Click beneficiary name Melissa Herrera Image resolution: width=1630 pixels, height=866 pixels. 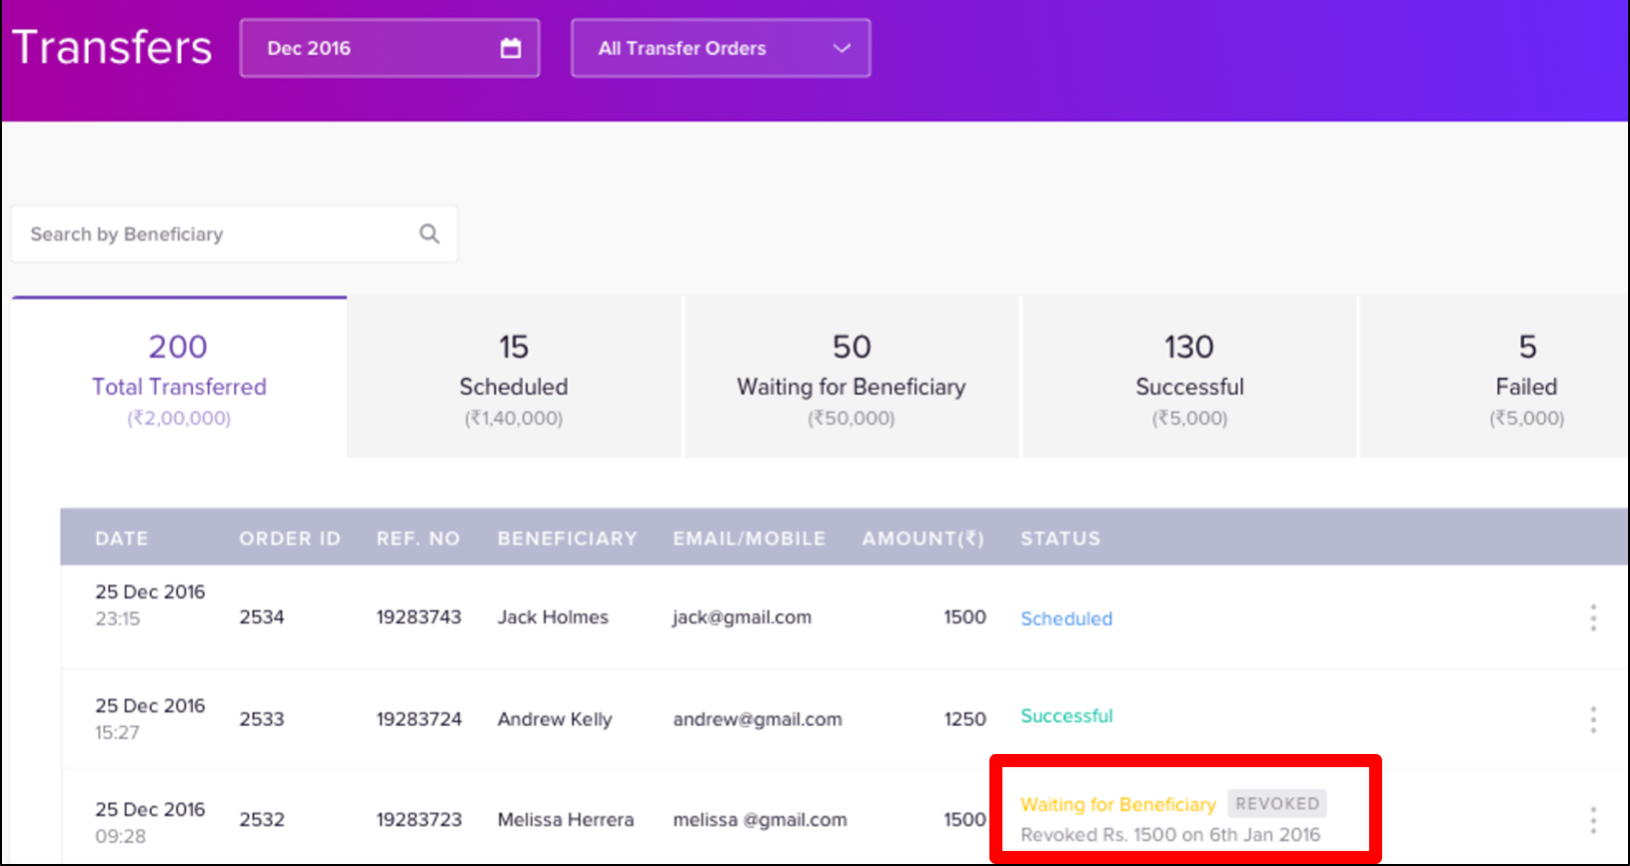click(x=565, y=819)
